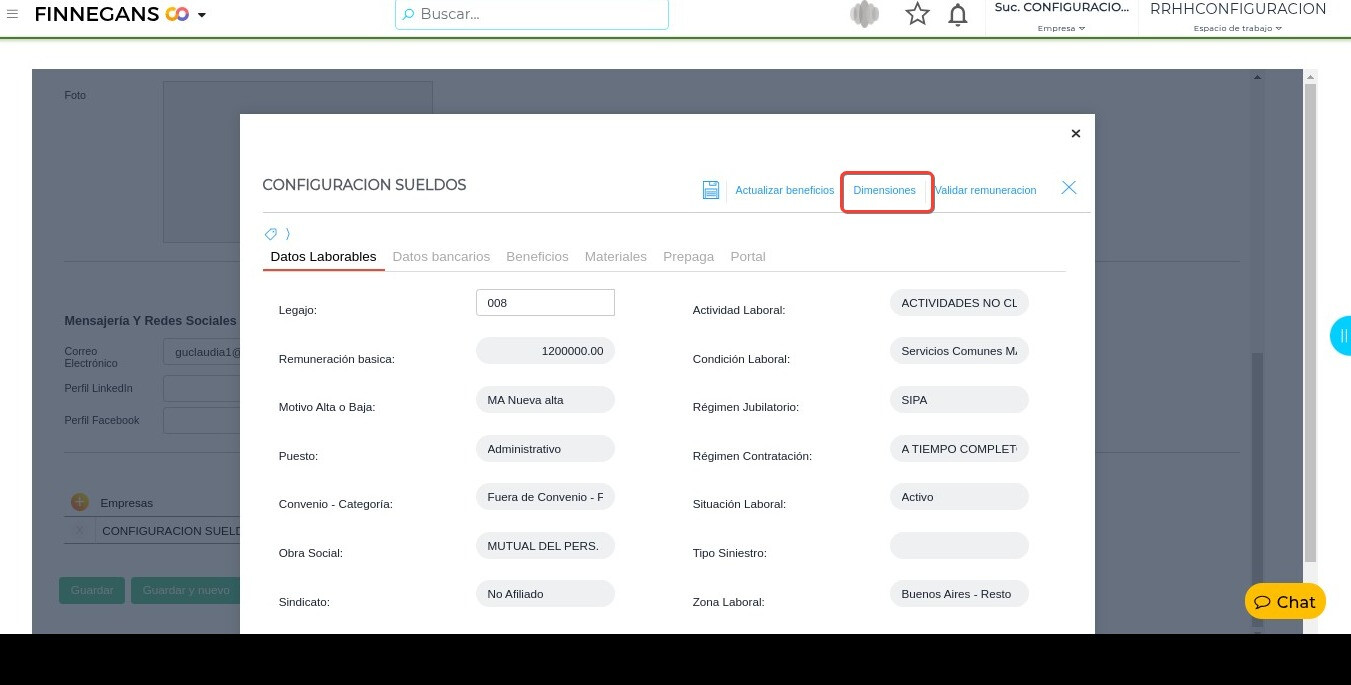Focus the Buscar search field
1351x685 pixels.
pyautogui.click(x=531, y=14)
